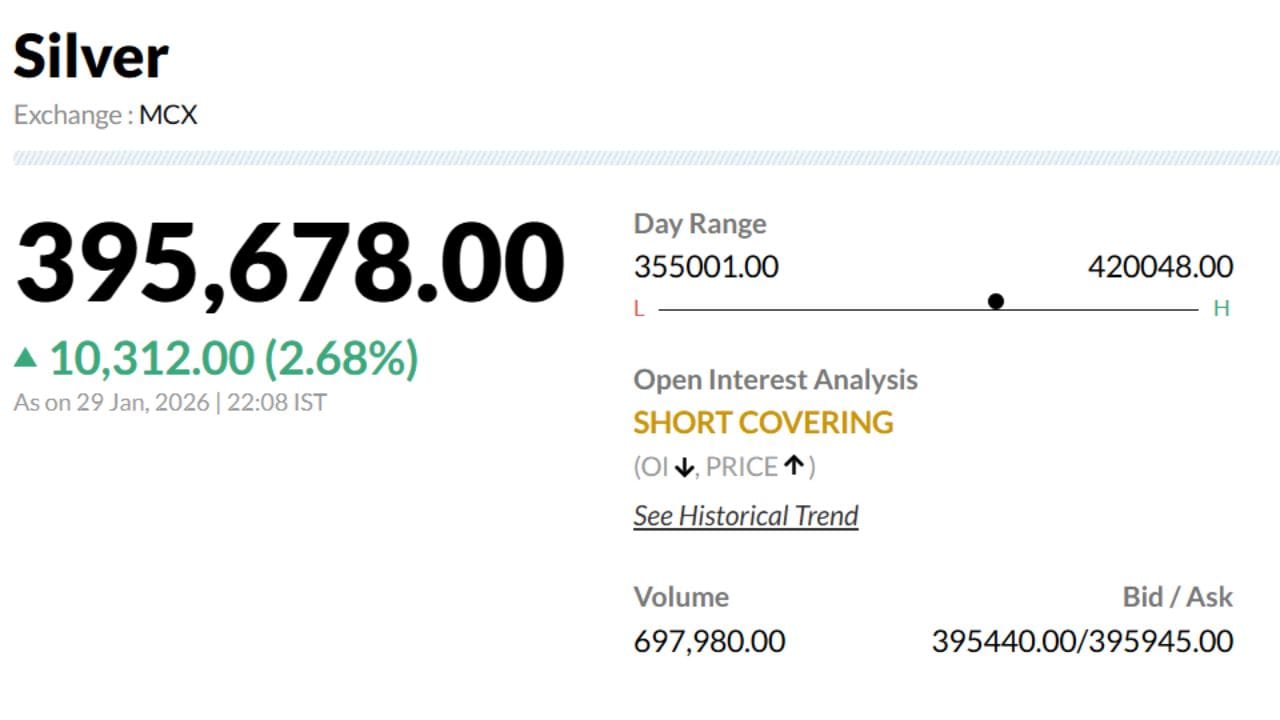Image resolution: width=1280 pixels, height=720 pixels.
Task: Click the OI downward arrow icon
Action: 684,467
